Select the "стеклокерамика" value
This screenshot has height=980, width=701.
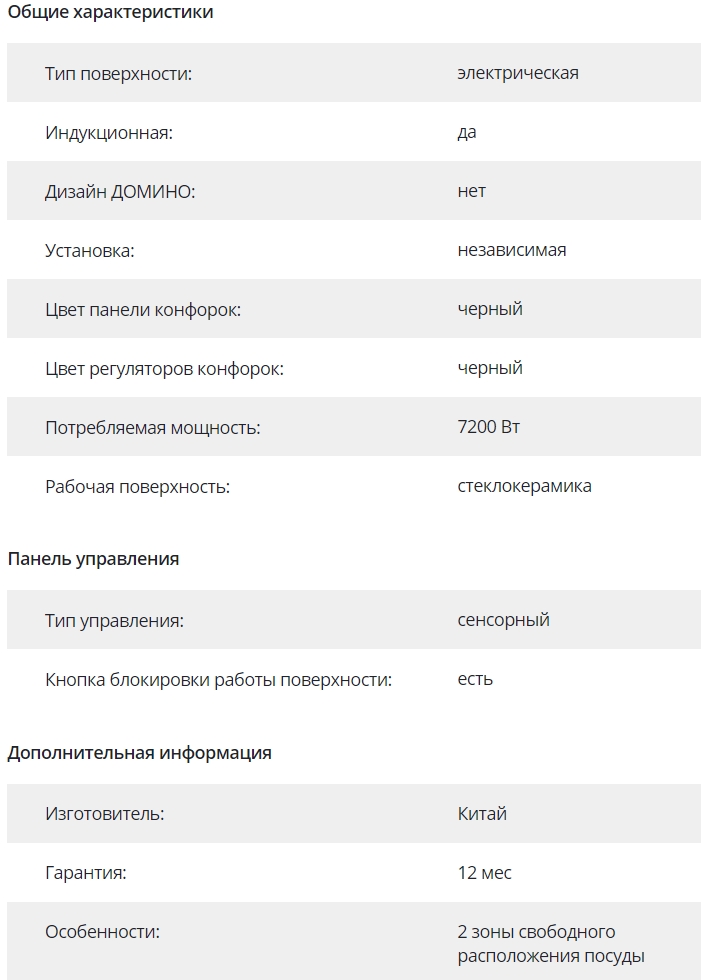click(x=525, y=486)
